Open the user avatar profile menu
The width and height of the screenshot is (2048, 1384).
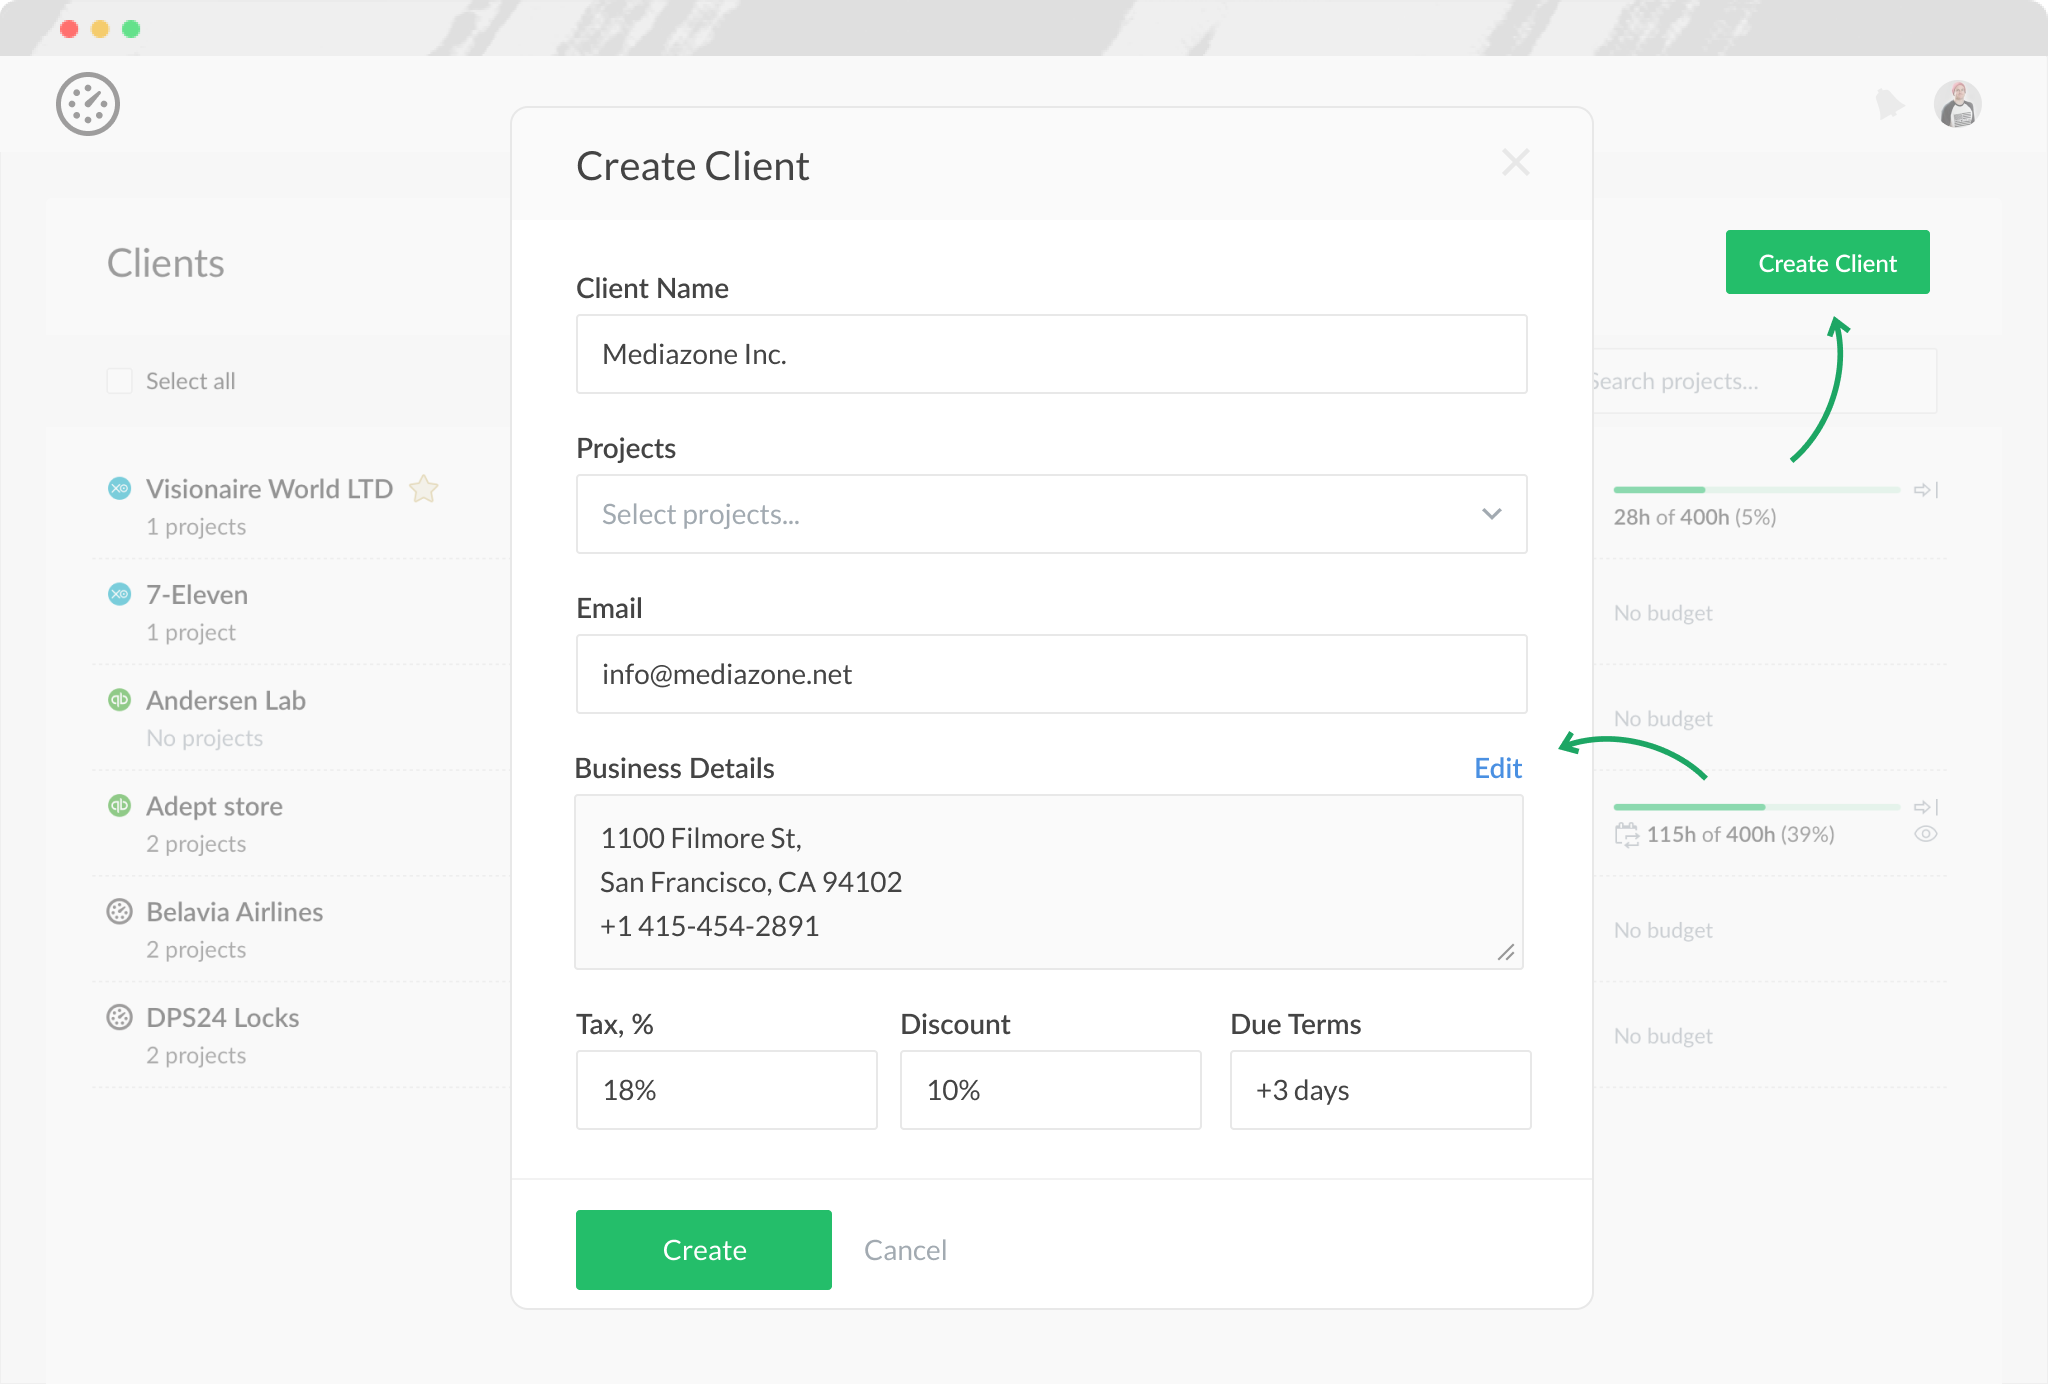click(x=1957, y=104)
